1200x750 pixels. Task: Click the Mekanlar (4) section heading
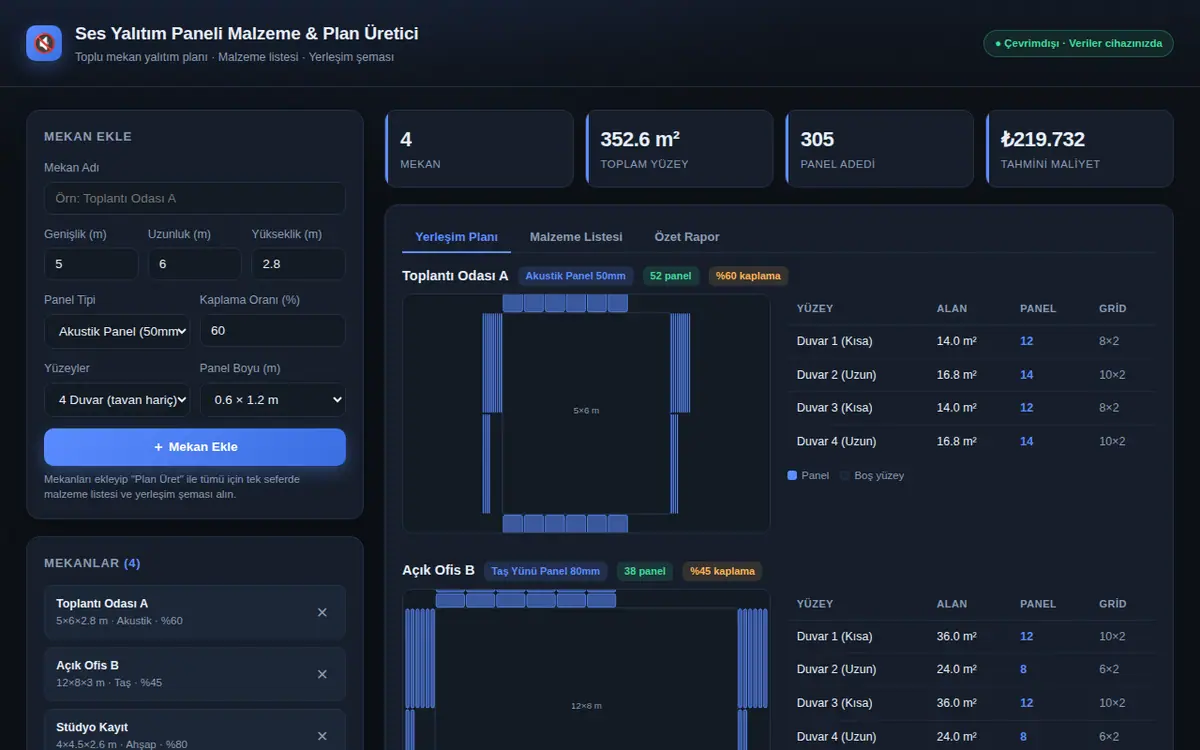click(x=92, y=563)
